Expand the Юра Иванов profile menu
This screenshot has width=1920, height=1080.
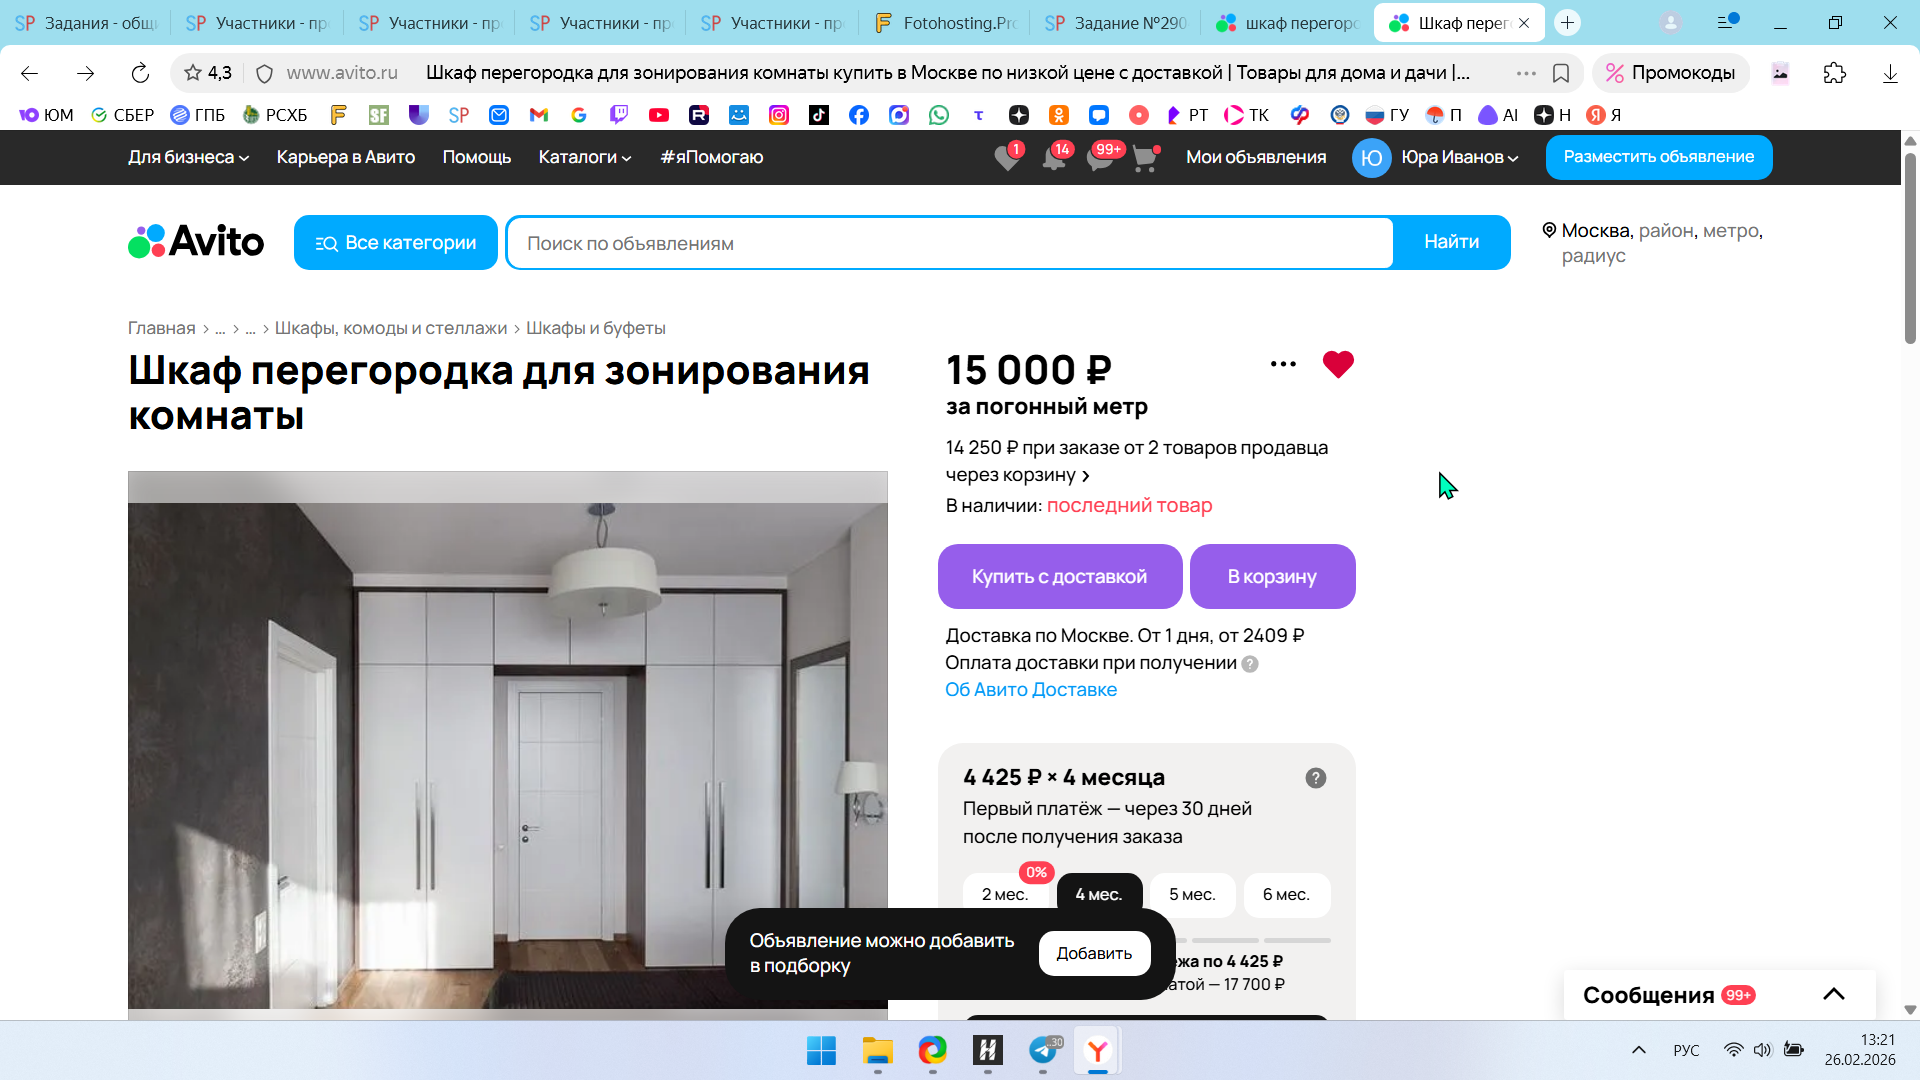point(1458,157)
